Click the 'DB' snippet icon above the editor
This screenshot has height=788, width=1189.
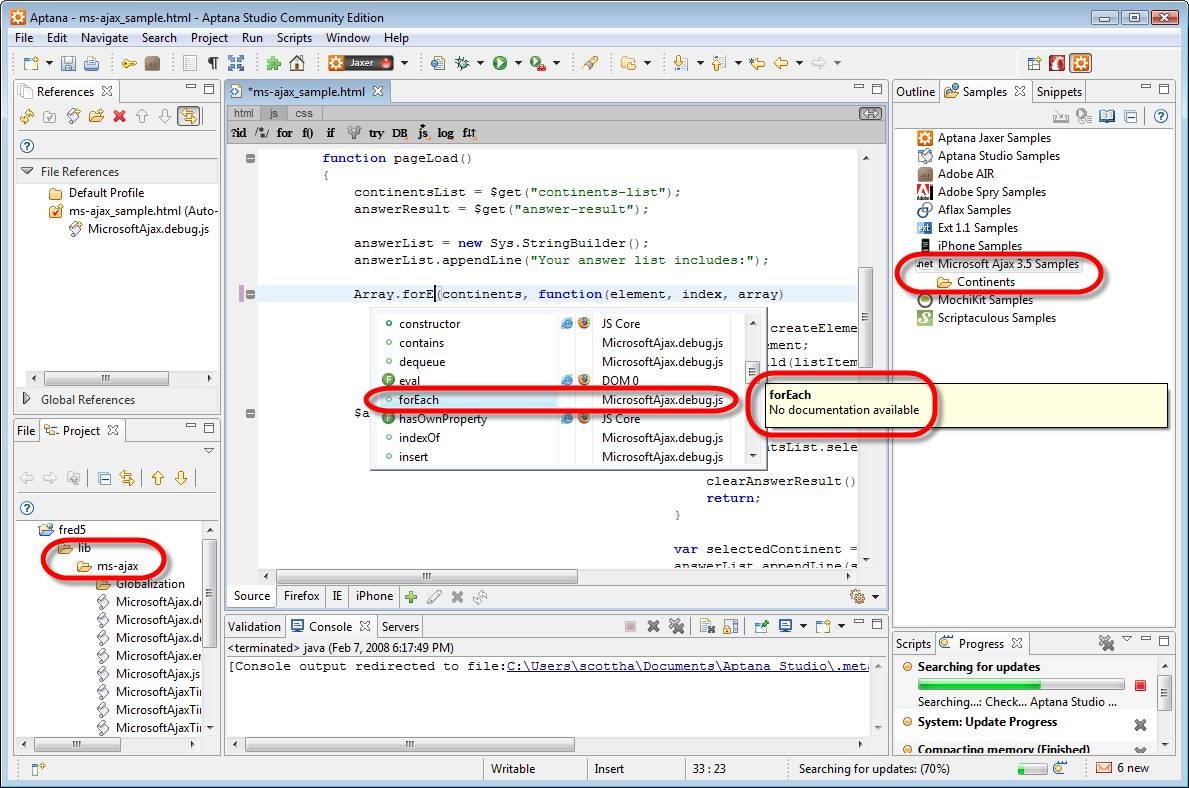point(399,133)
